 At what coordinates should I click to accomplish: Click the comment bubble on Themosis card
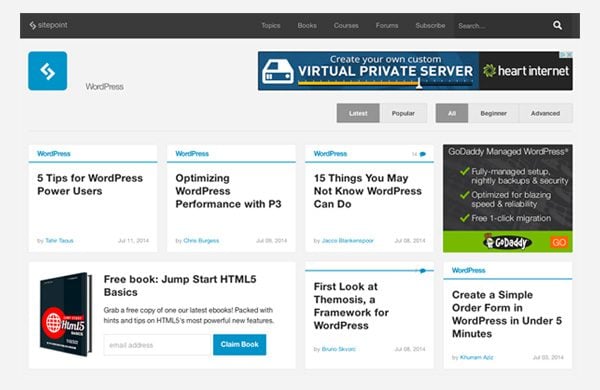[x=422, y=271]
